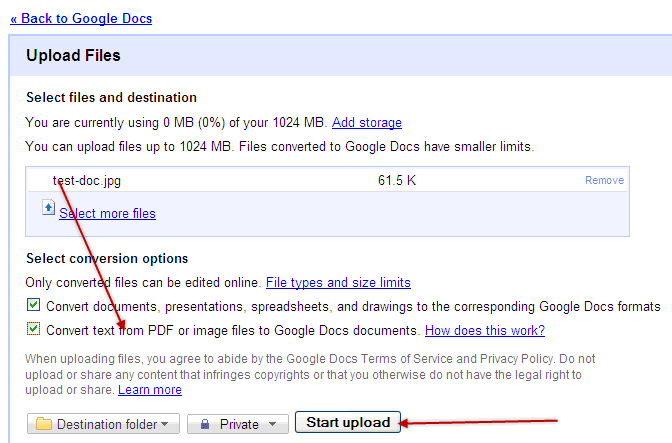
Task: Remove test-doc.jpg from upload list
Action: 604,180
